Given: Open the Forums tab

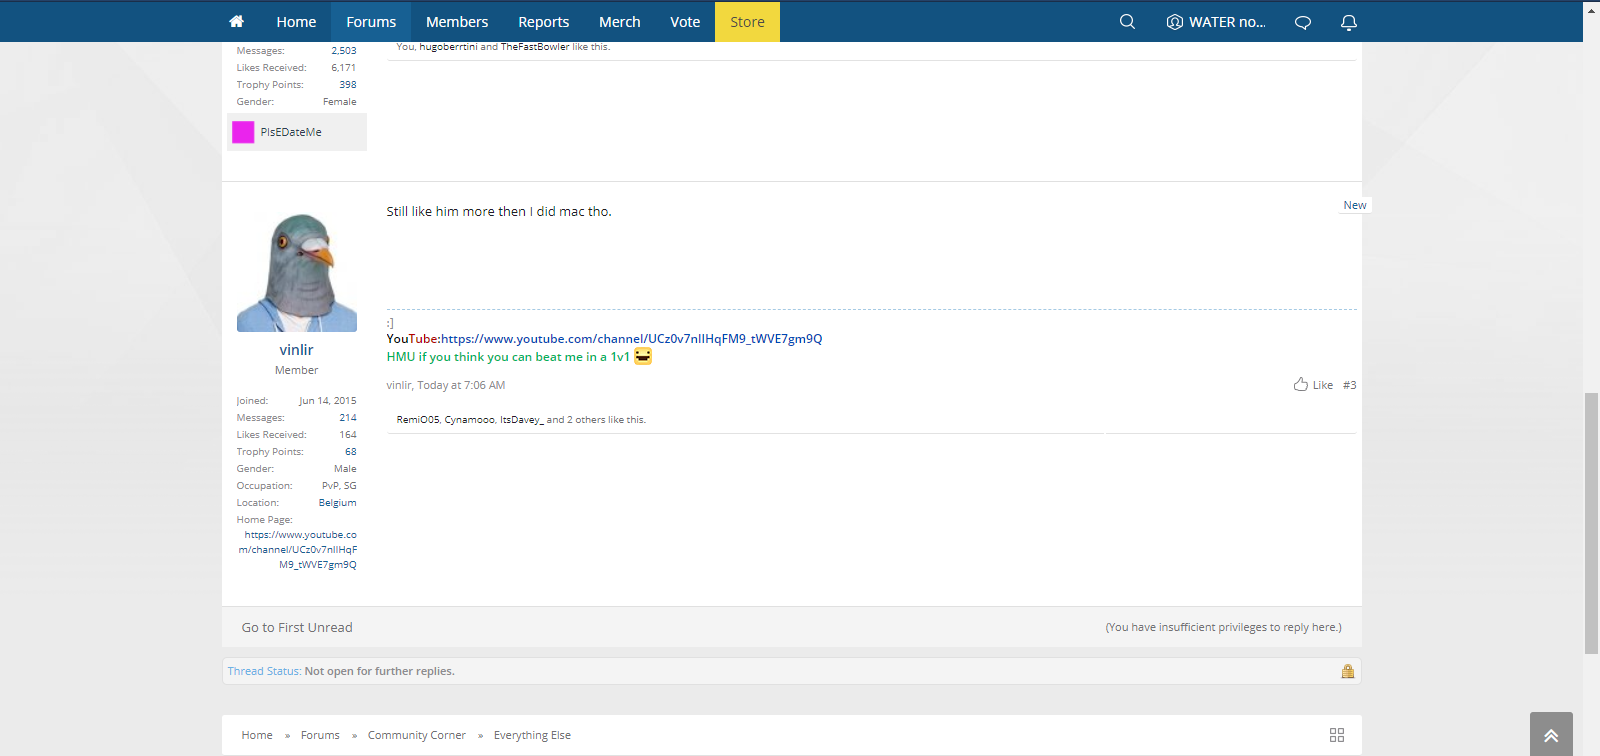Looking at the screenshot, I should (371, 22).
